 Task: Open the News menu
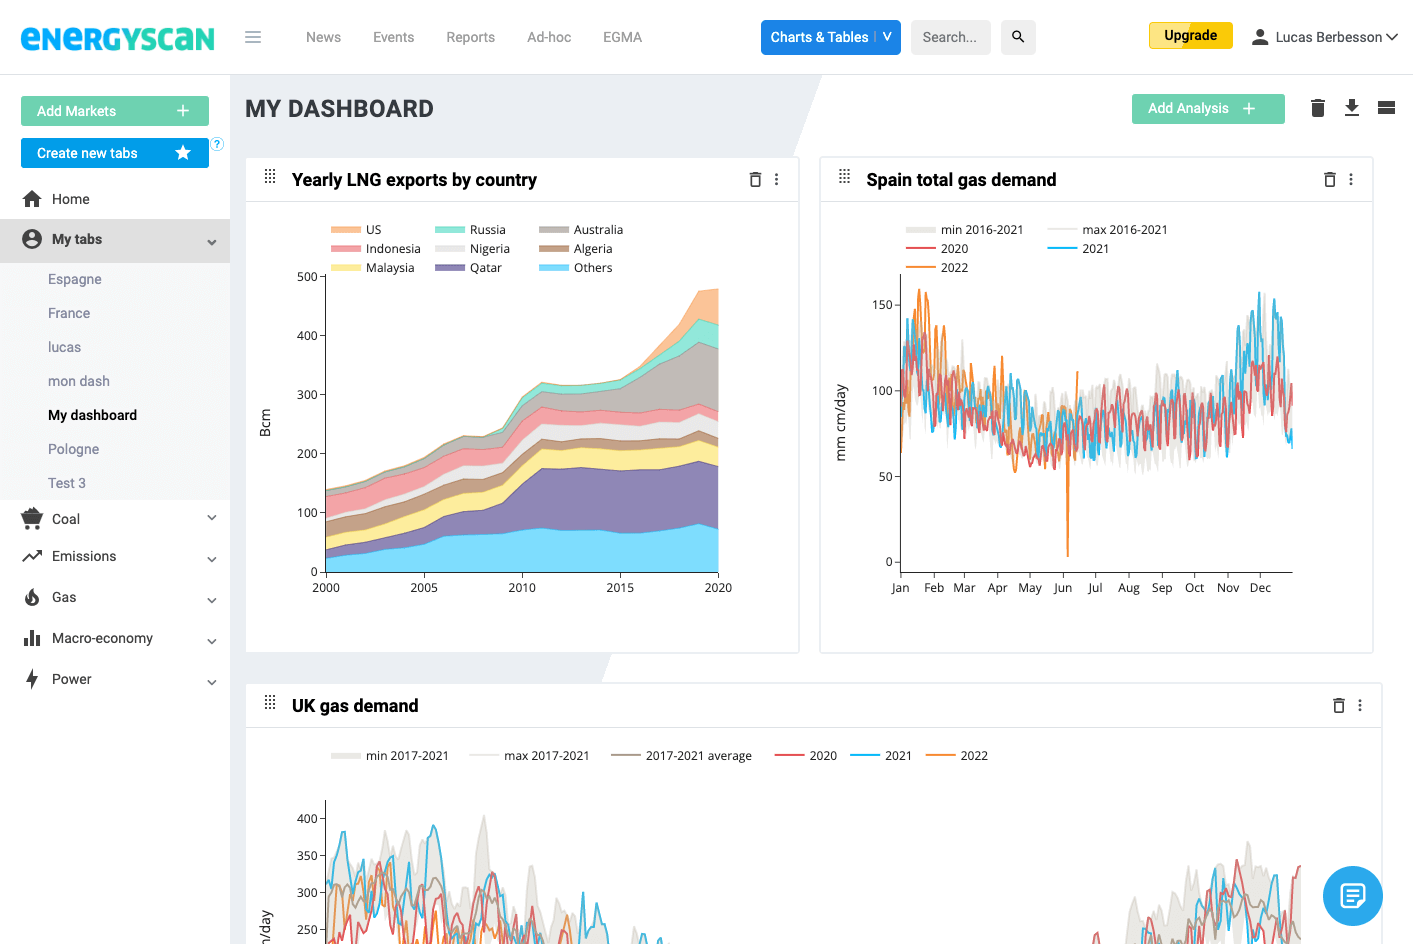(x=323, y=37)
